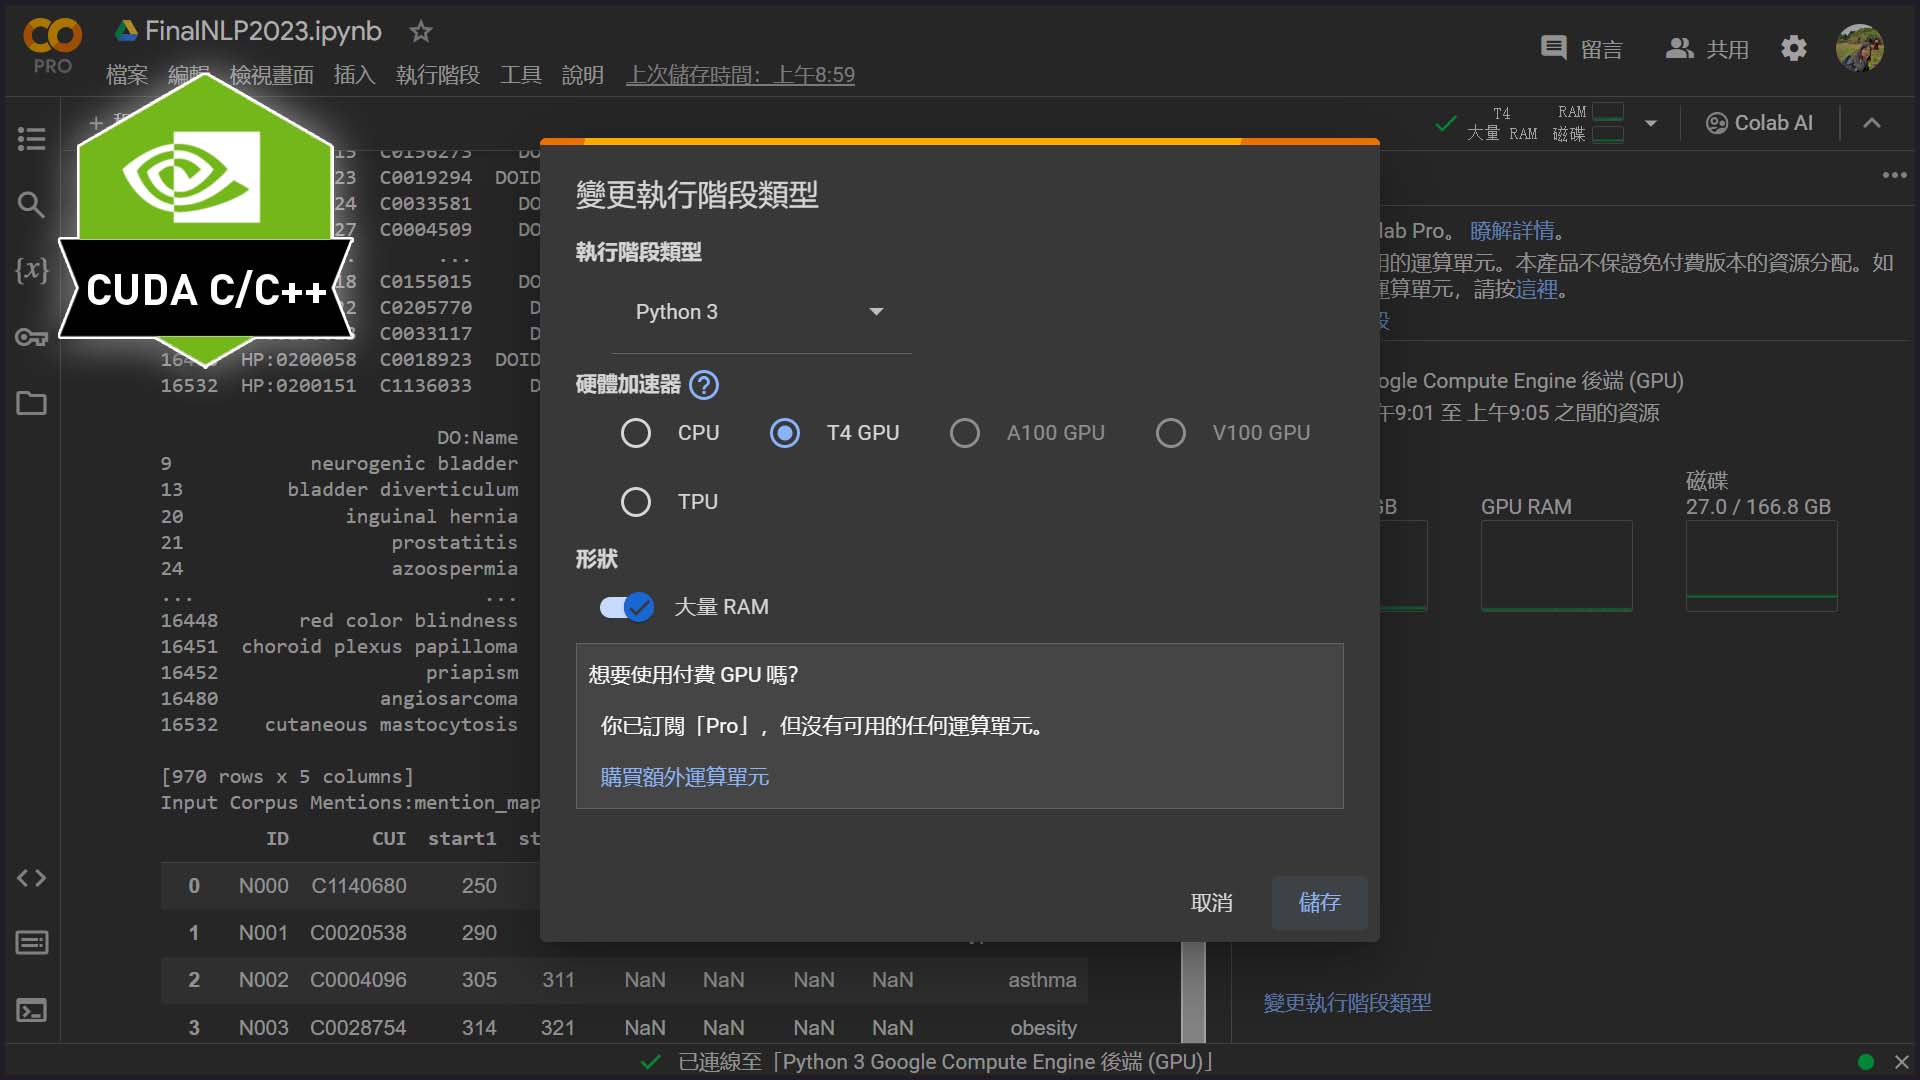The height and width of the screenshot is (1080, 1920).
Task: Open the 檔案 menu
Action: [x=127, y=75]
